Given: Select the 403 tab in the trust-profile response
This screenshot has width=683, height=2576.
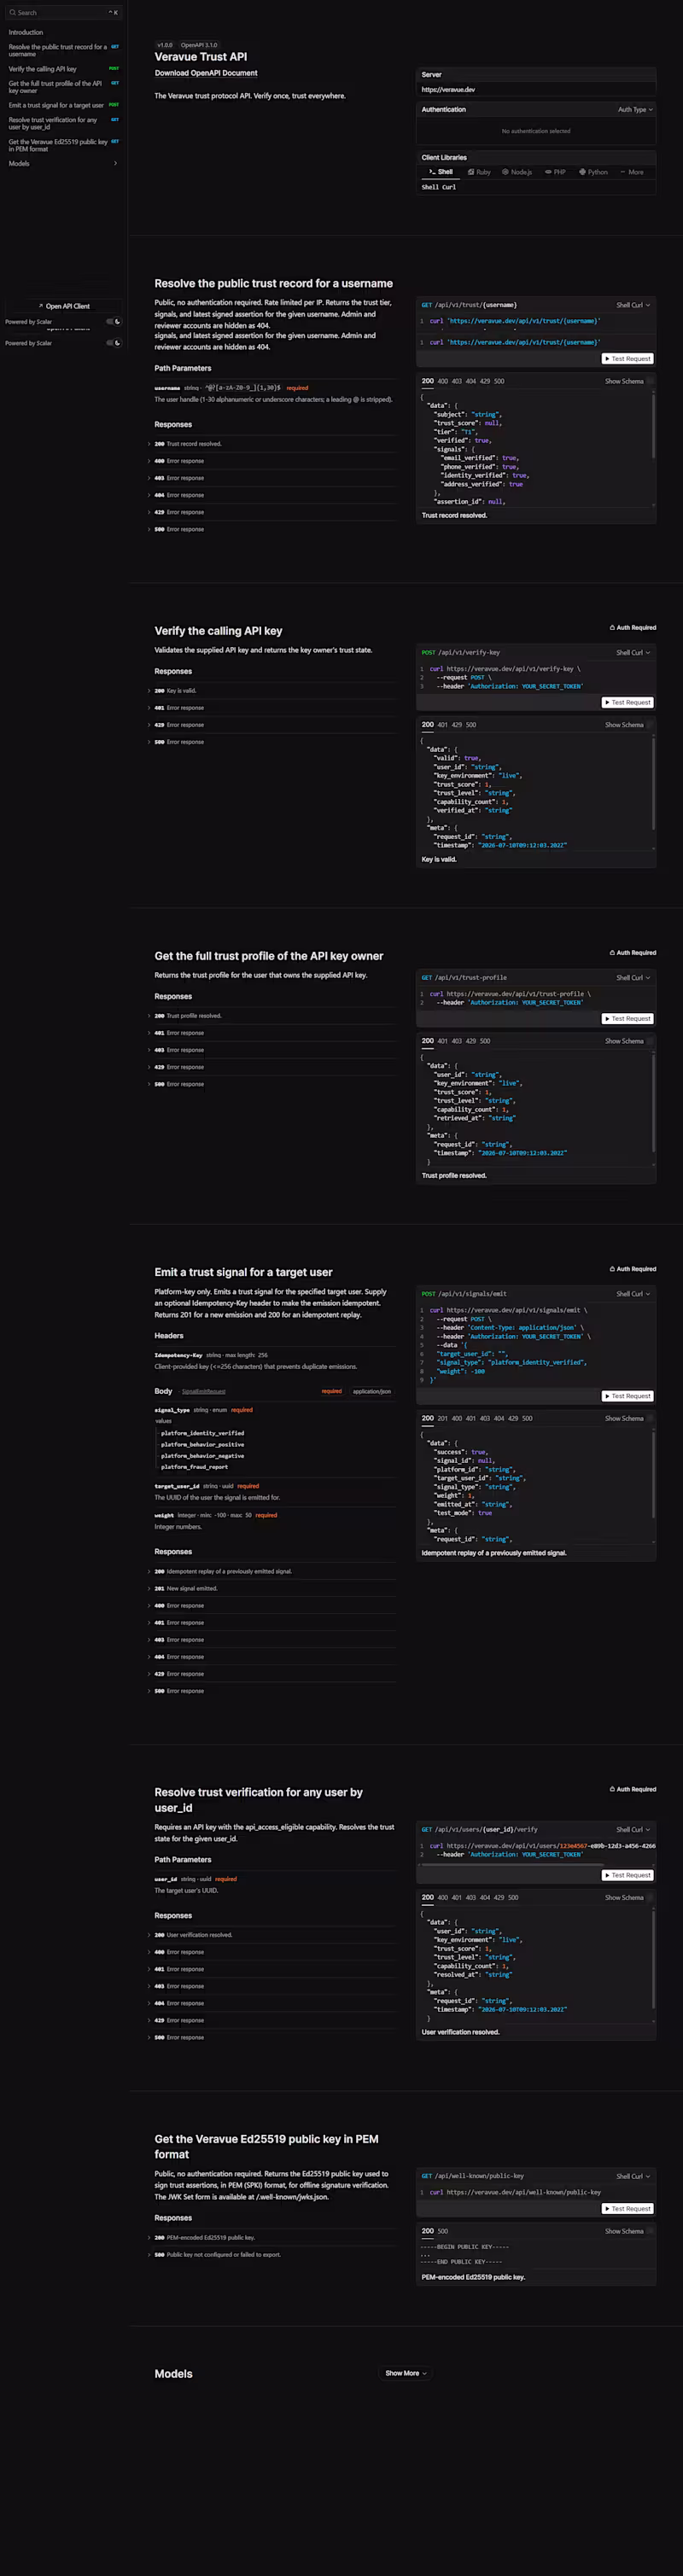Looking at the screenshot, I should 457,1041.
